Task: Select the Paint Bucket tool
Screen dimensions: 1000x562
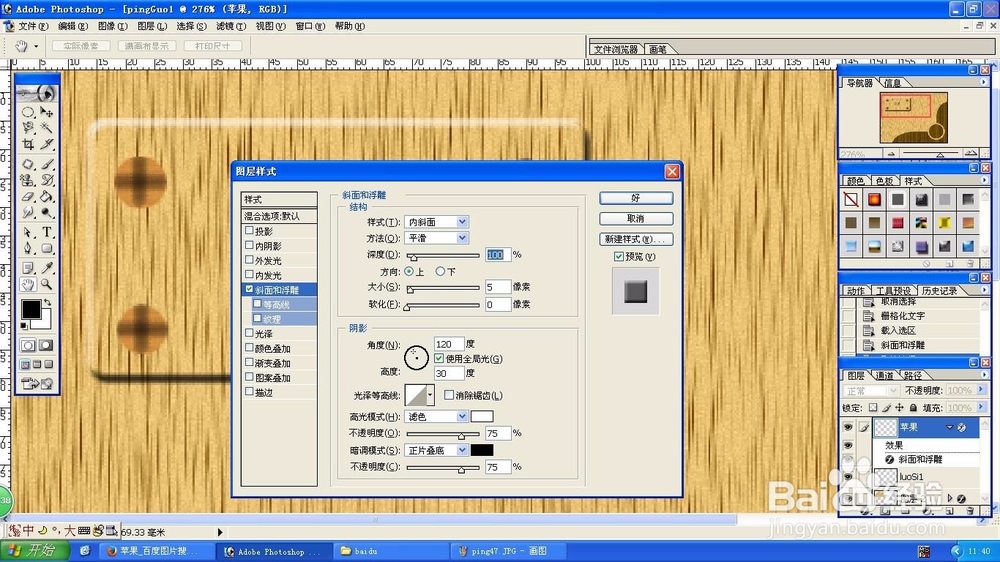Action: pyautogui.click(x=47, y=196)
